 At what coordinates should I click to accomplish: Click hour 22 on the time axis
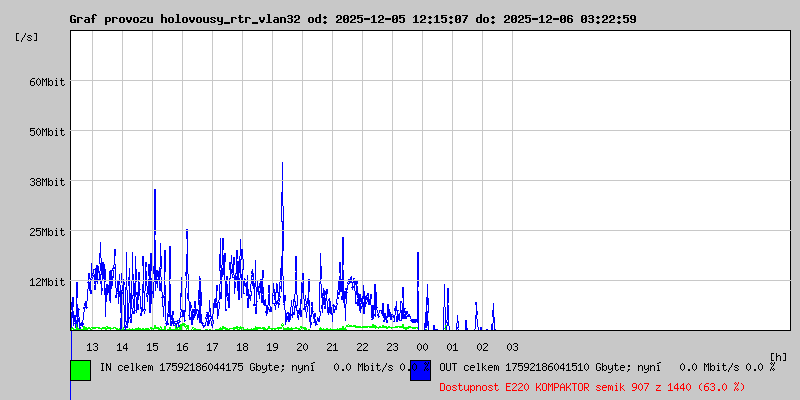(x=362, y=347)
